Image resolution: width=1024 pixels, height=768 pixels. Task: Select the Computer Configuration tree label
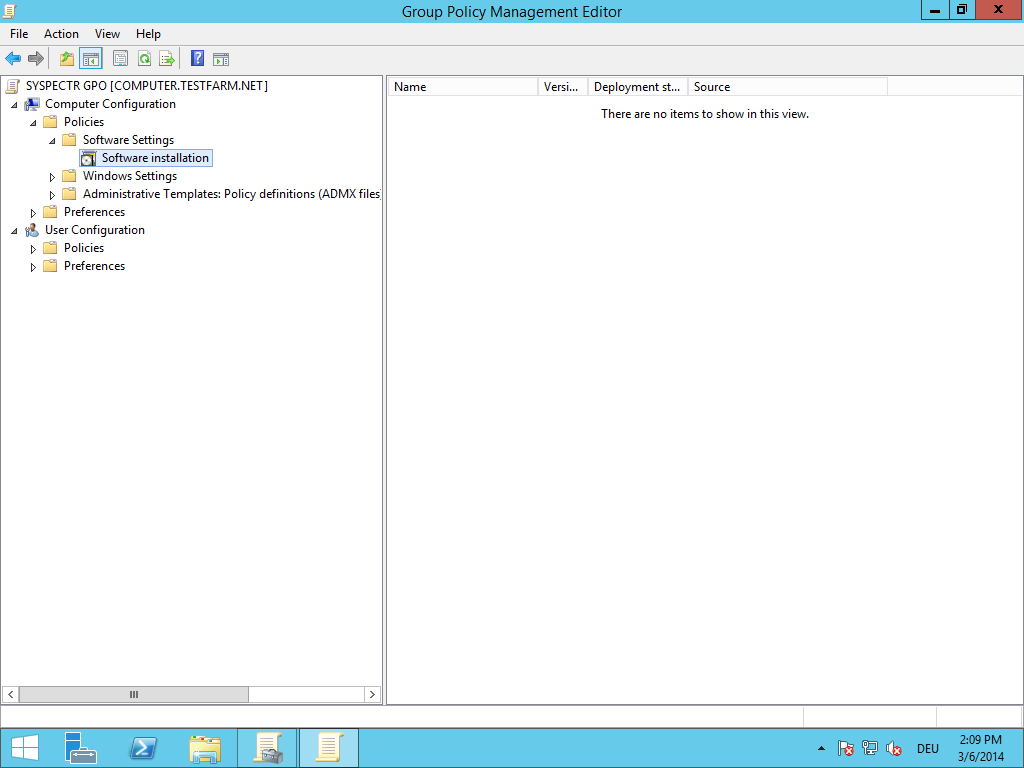pos(110,104)
